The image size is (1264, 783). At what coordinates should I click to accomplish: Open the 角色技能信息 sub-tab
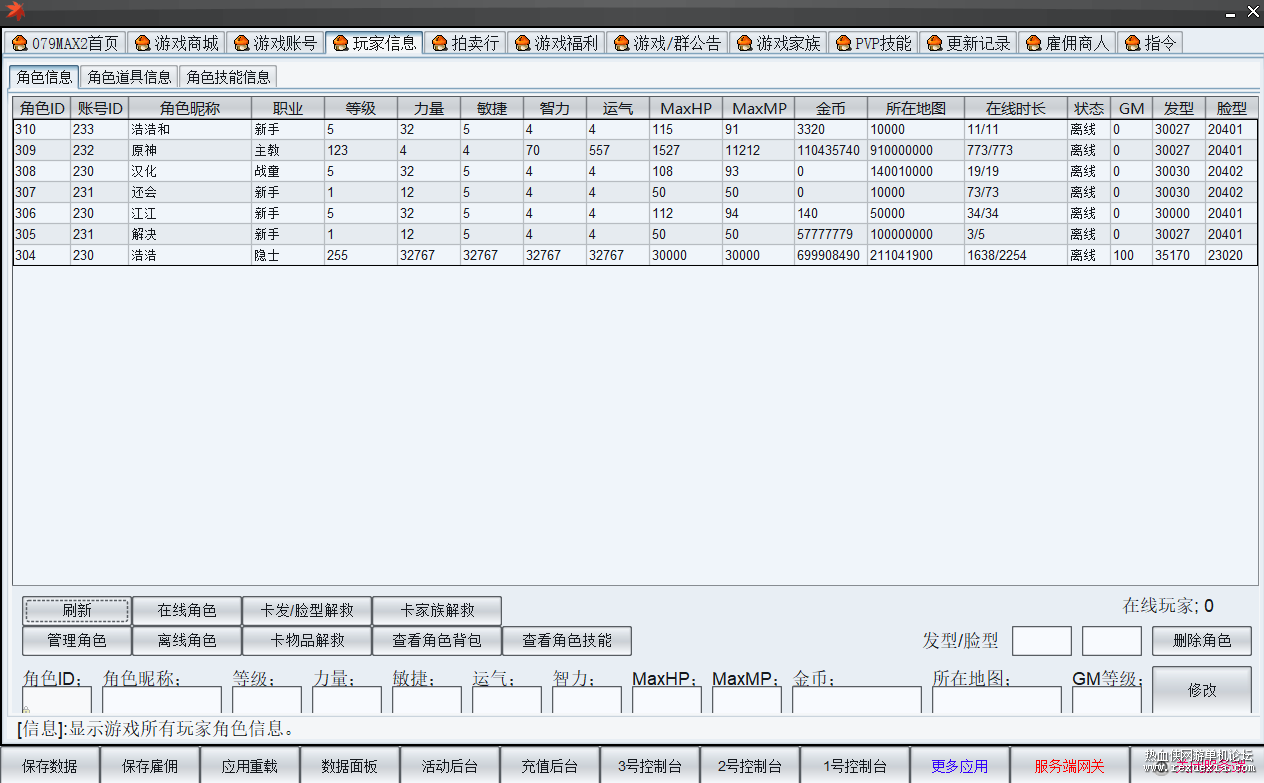pos(228,77)
